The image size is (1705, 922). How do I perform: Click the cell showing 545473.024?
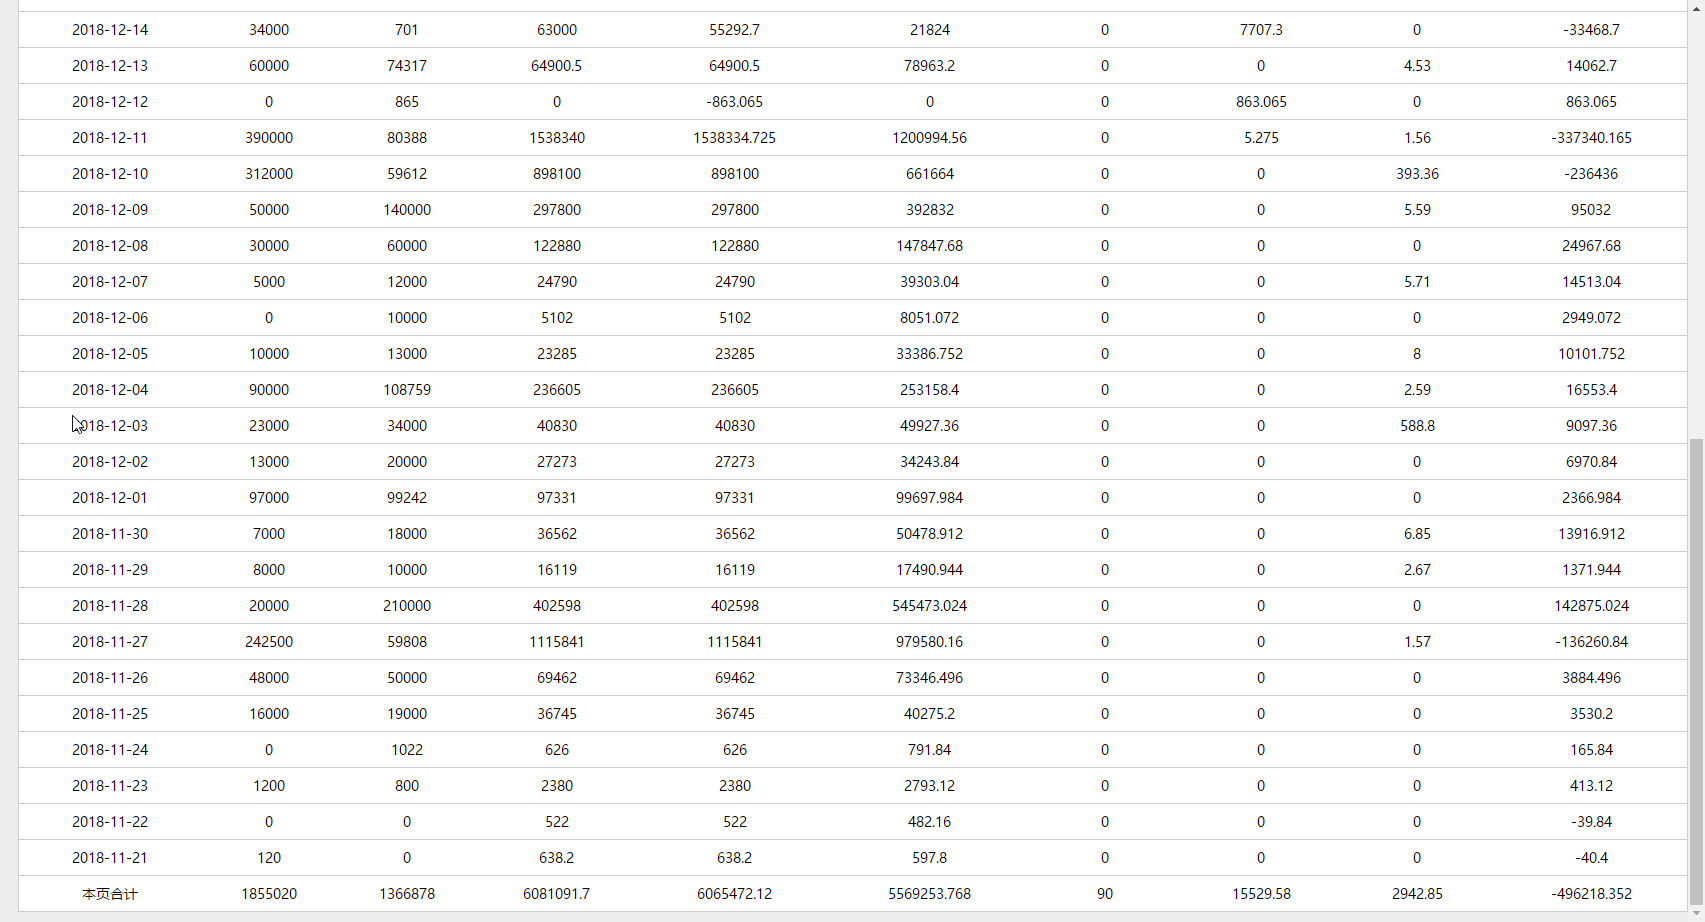point(929,606)
